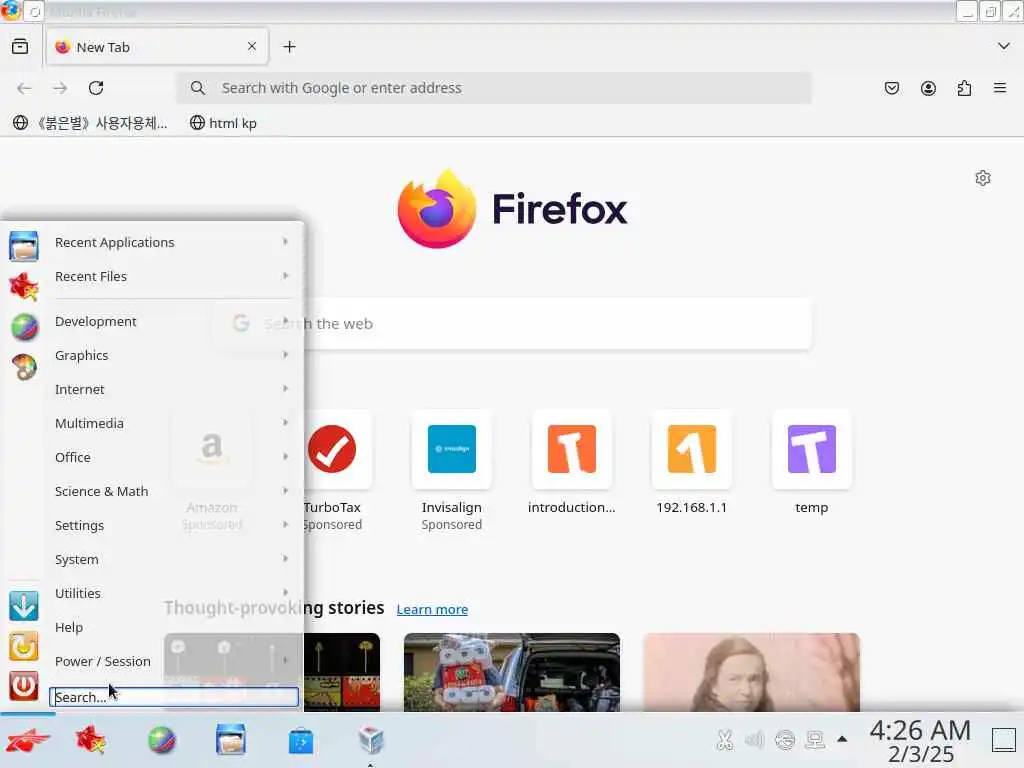The width and height of the screenshot is (1024, 768).
Task: Expand Recent Applications submenu
Action: 173,242
